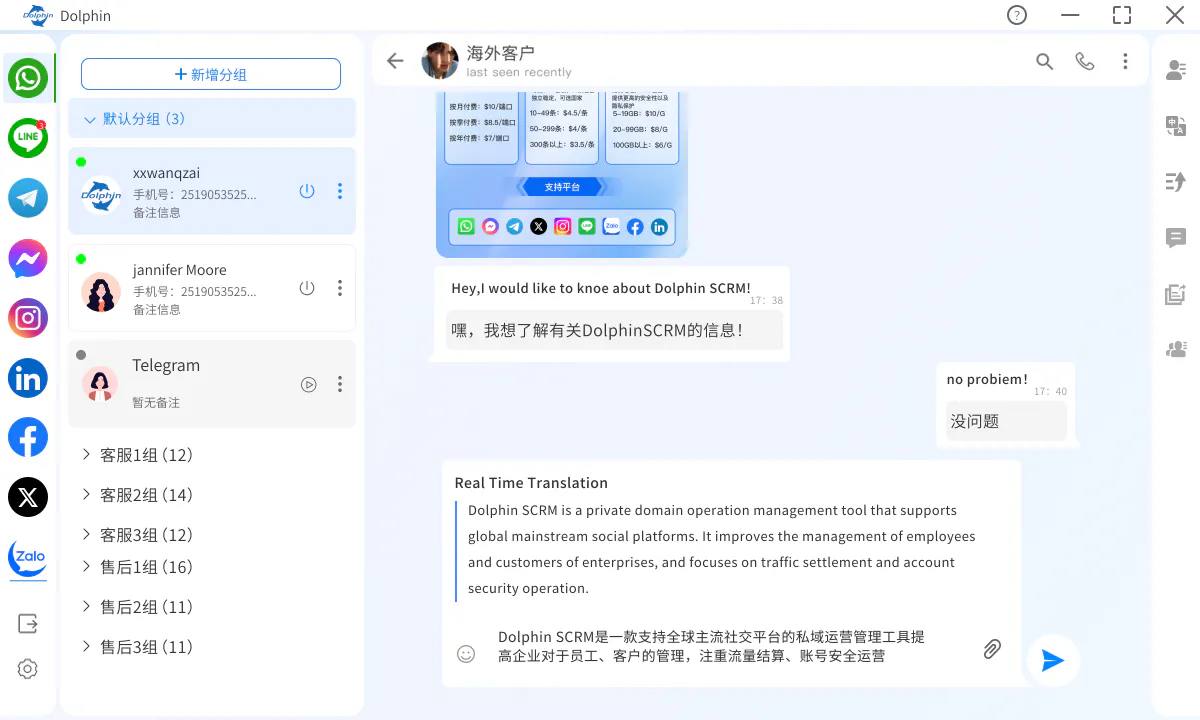Viewport: 1200px width, 720px height.
Task: Click the Chinese message input text
Action: tap(711, 646)
